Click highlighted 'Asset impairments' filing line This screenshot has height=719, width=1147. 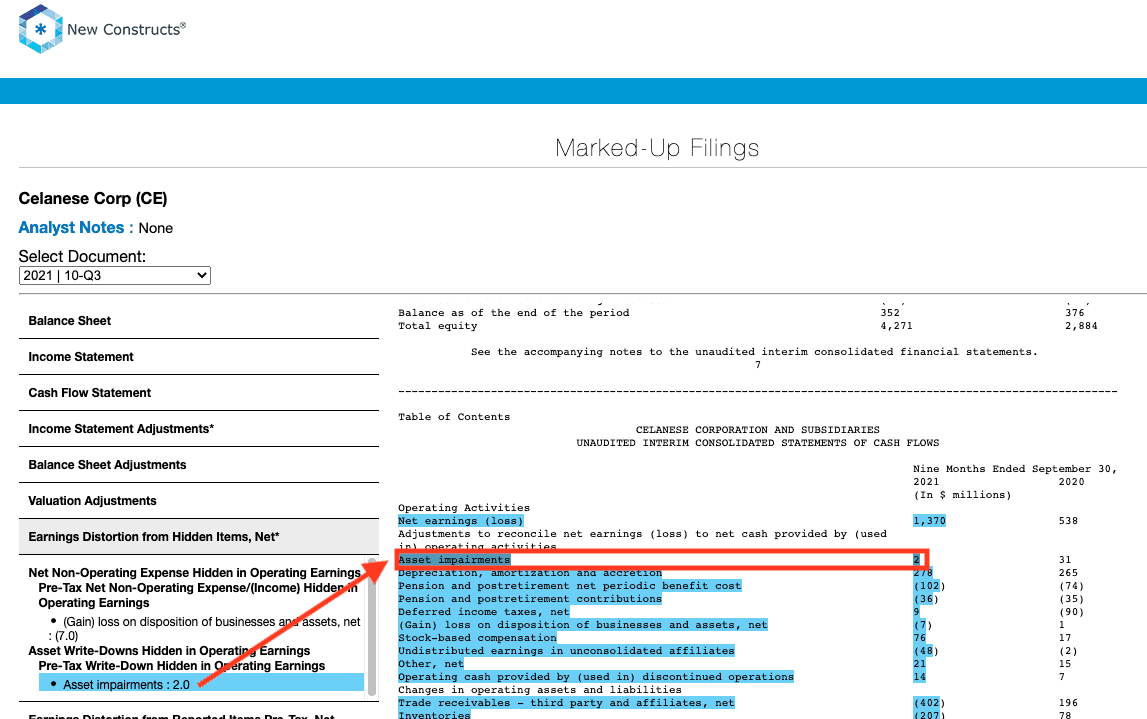(454, 560)
